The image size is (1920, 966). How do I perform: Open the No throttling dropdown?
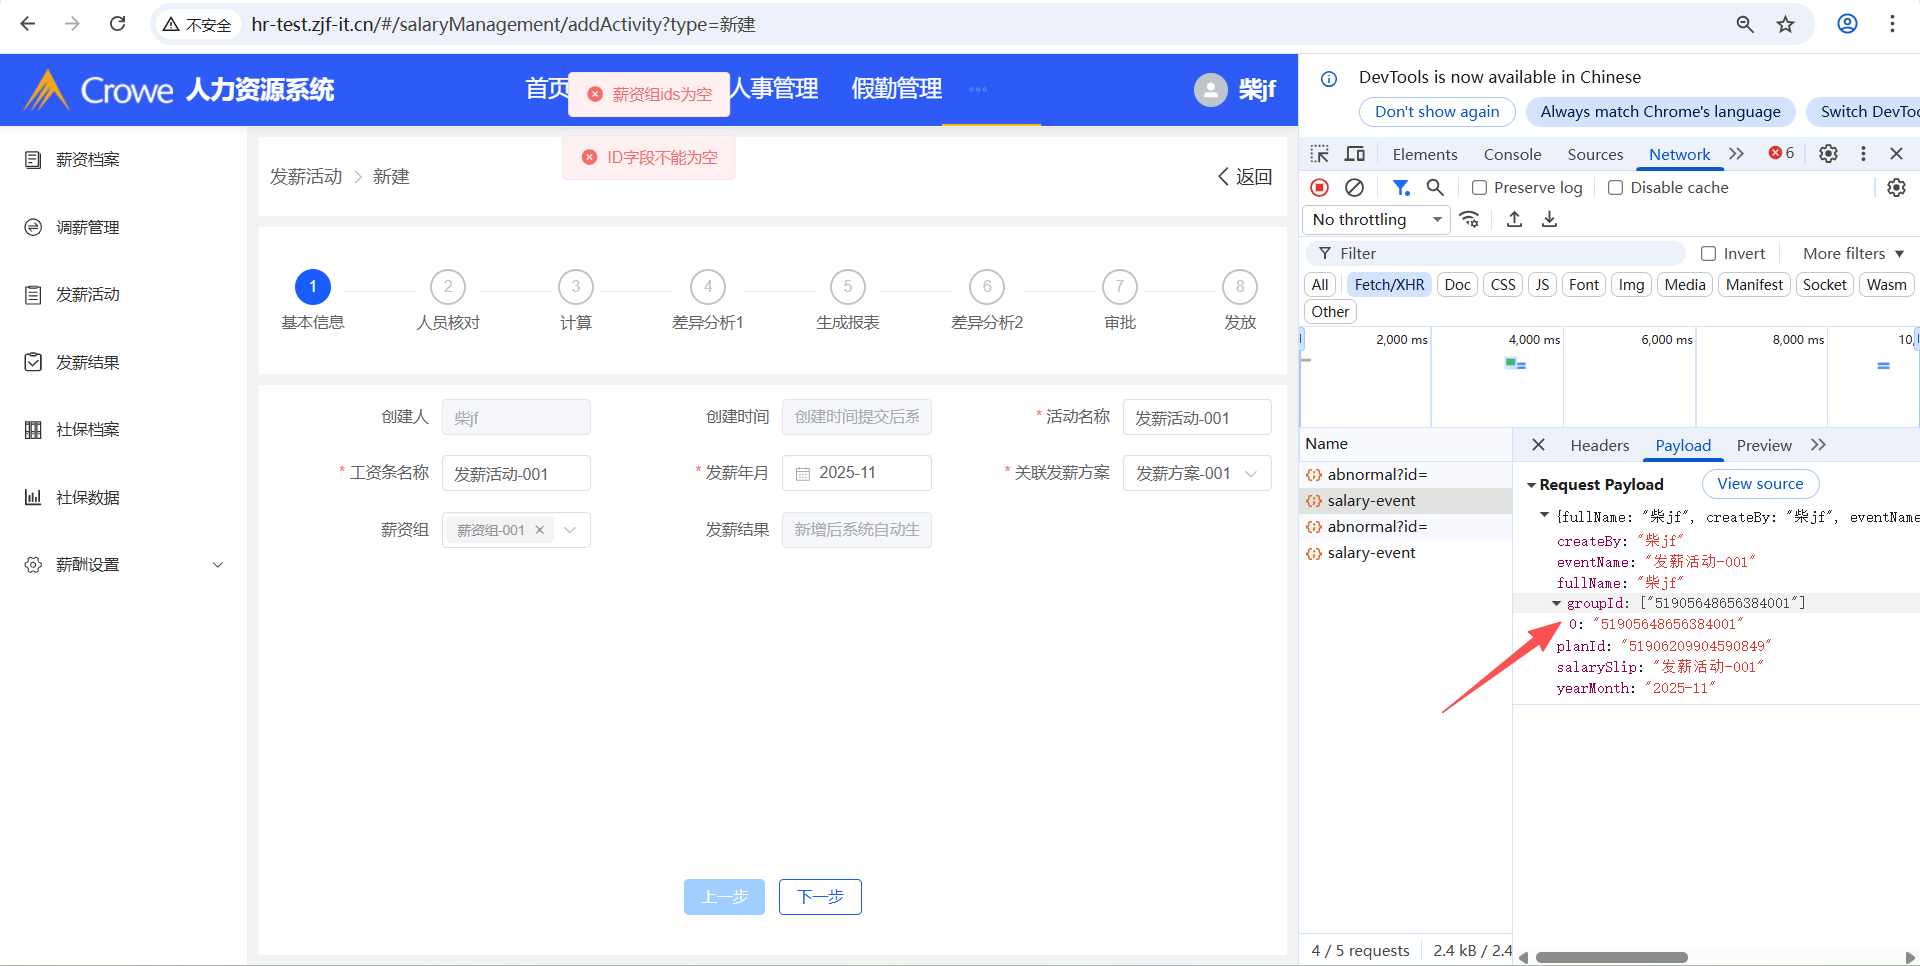[x=1377, y=220]
